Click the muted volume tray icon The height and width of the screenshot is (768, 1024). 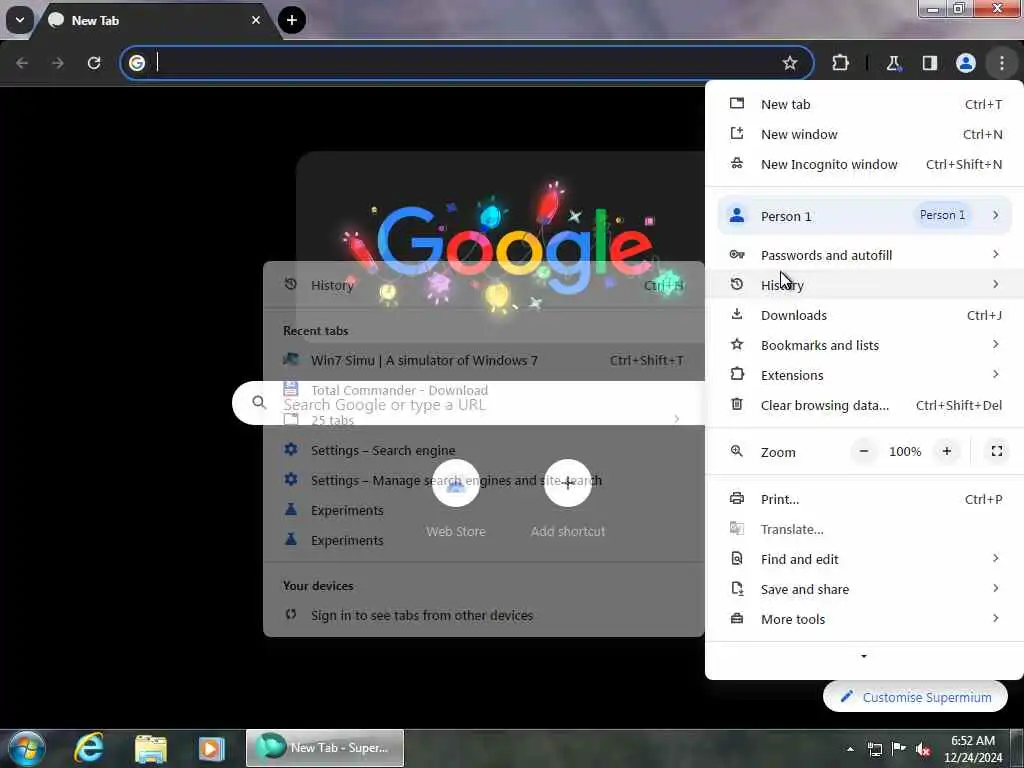(x=923, y=749)
